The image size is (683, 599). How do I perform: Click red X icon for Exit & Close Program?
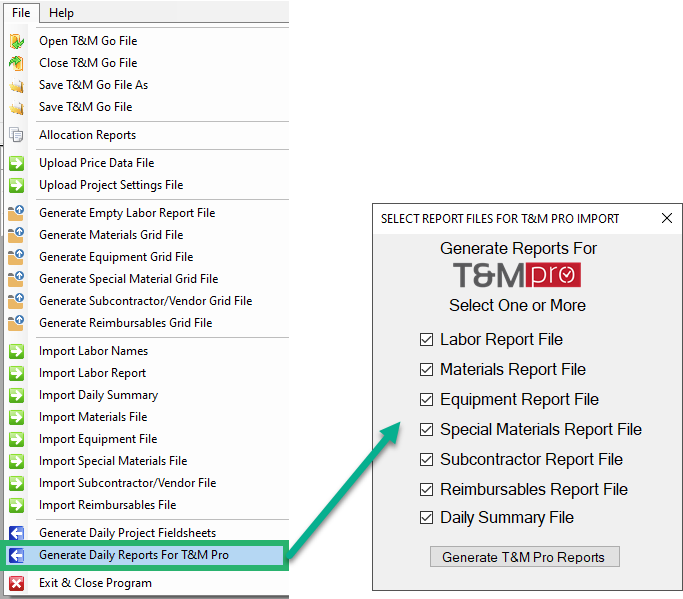pos(17,583)
